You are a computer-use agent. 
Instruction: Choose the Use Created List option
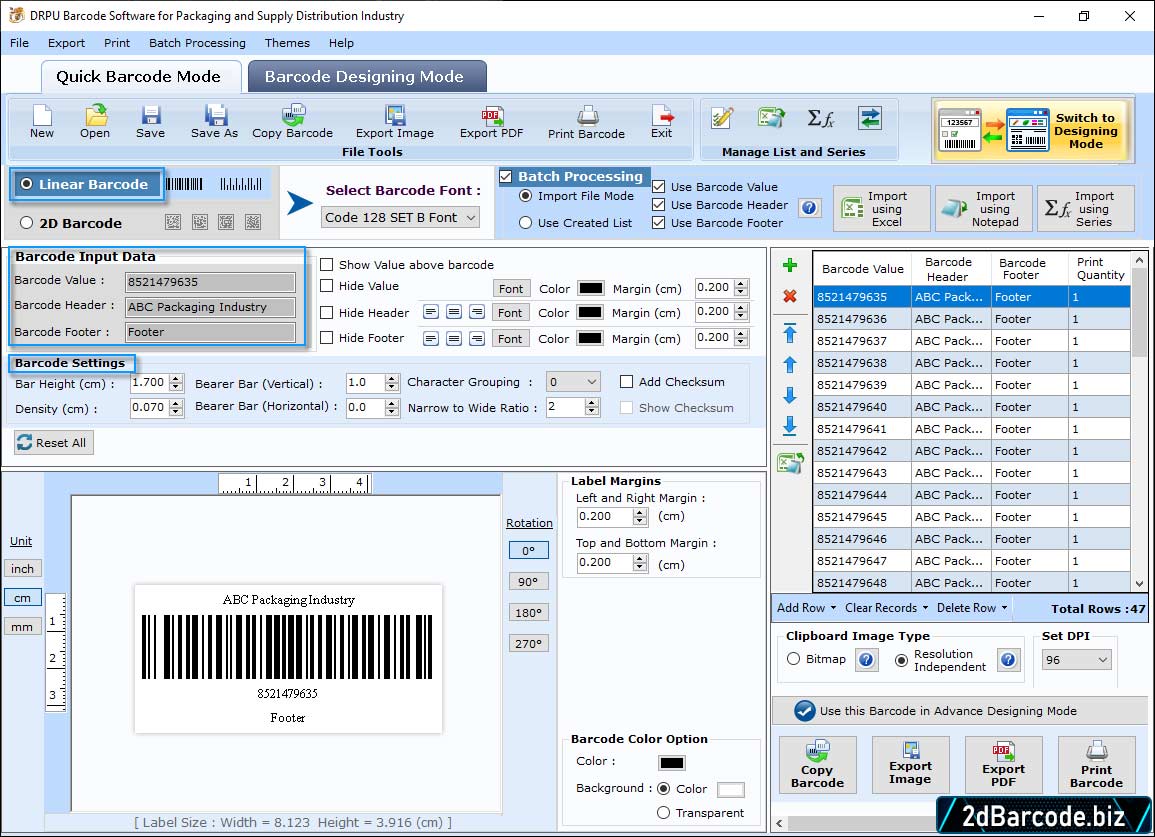point(525,223)
